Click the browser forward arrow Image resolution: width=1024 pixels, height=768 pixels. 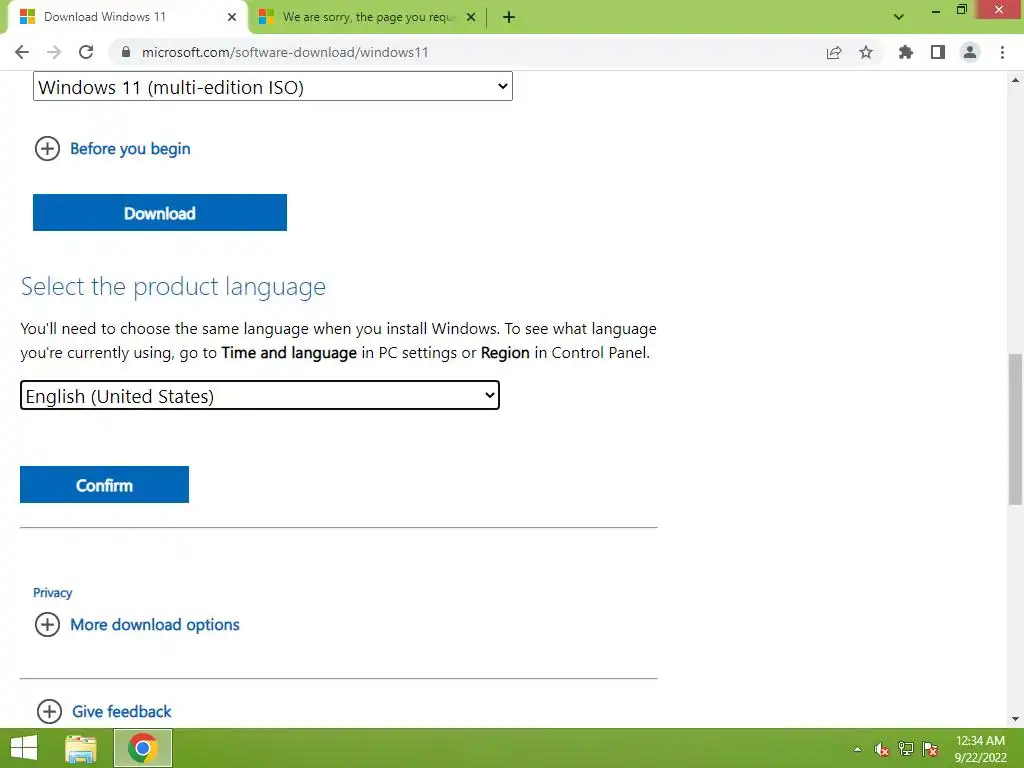(54, 52)
